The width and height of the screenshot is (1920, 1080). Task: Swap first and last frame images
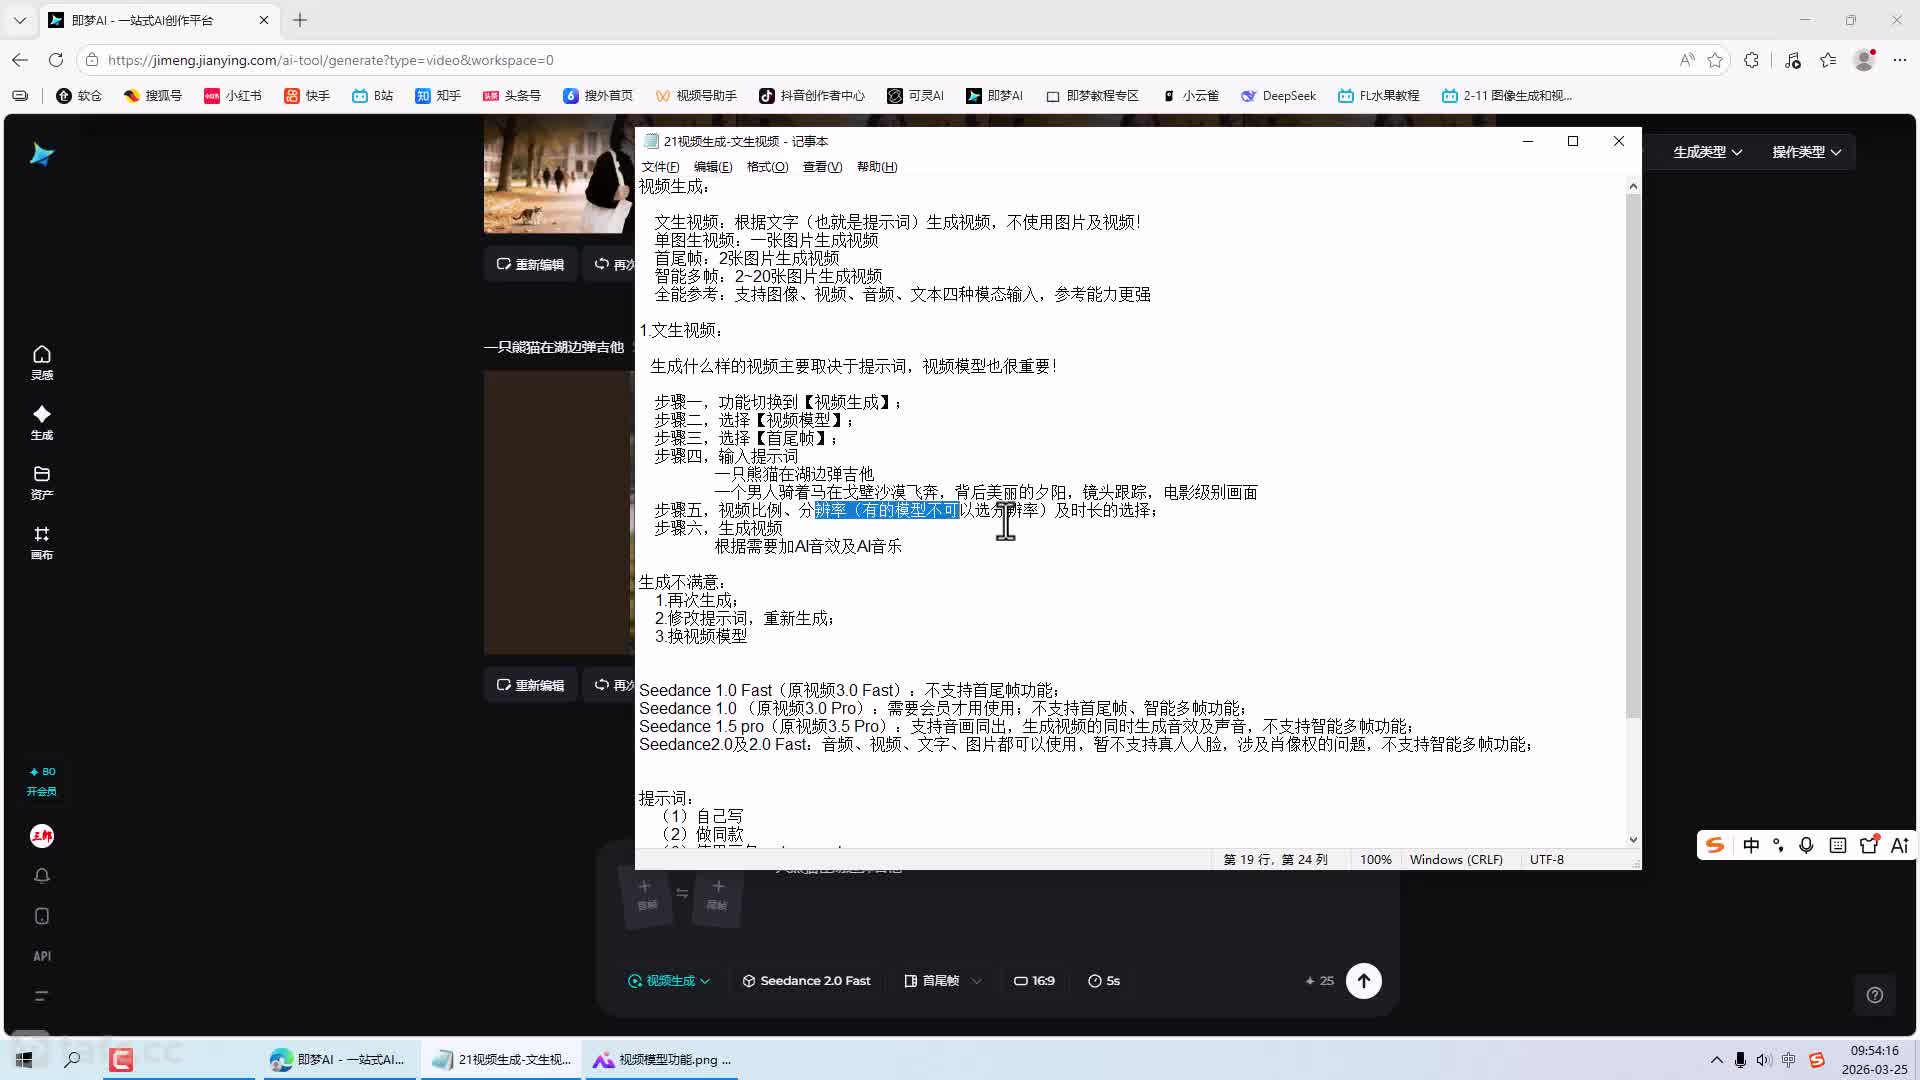pos(682,893)
